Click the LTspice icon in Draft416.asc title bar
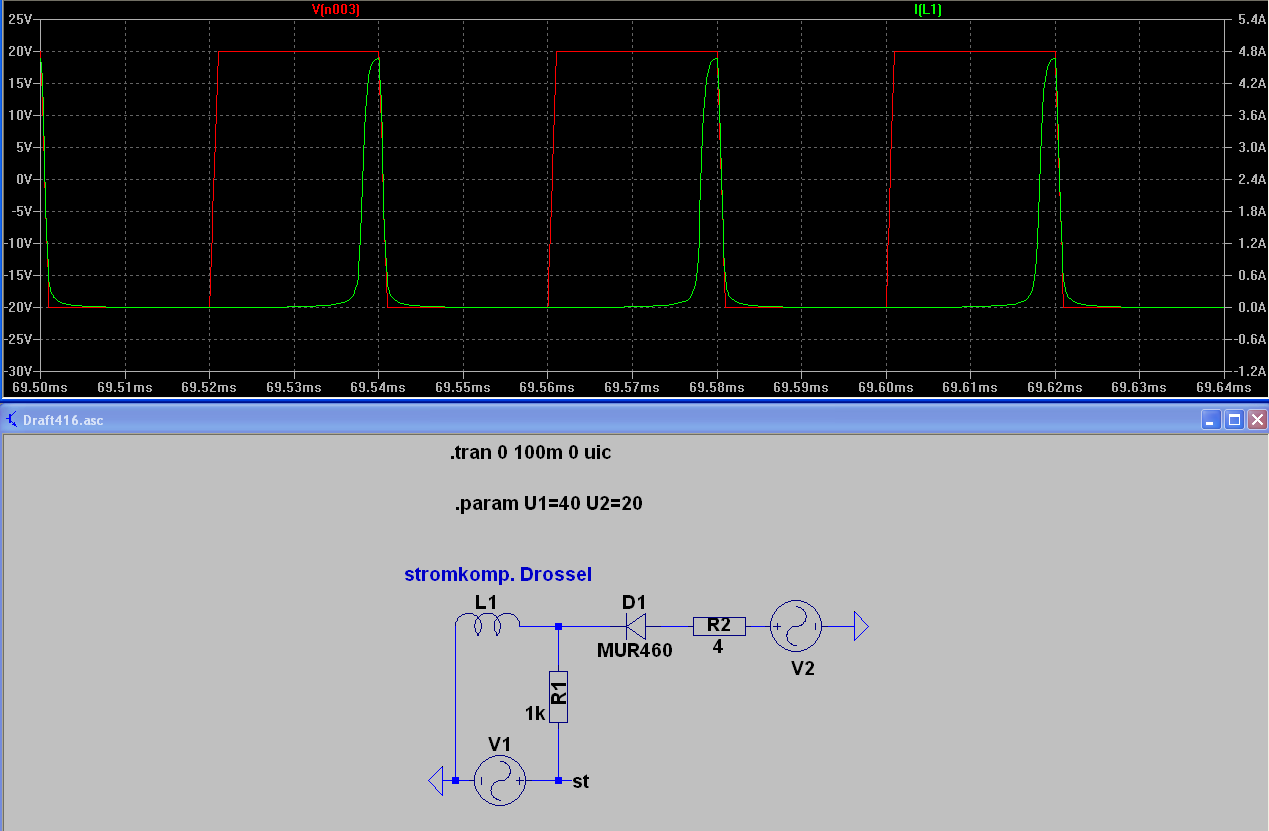The image size is (1269, 831). coord(12,420)
